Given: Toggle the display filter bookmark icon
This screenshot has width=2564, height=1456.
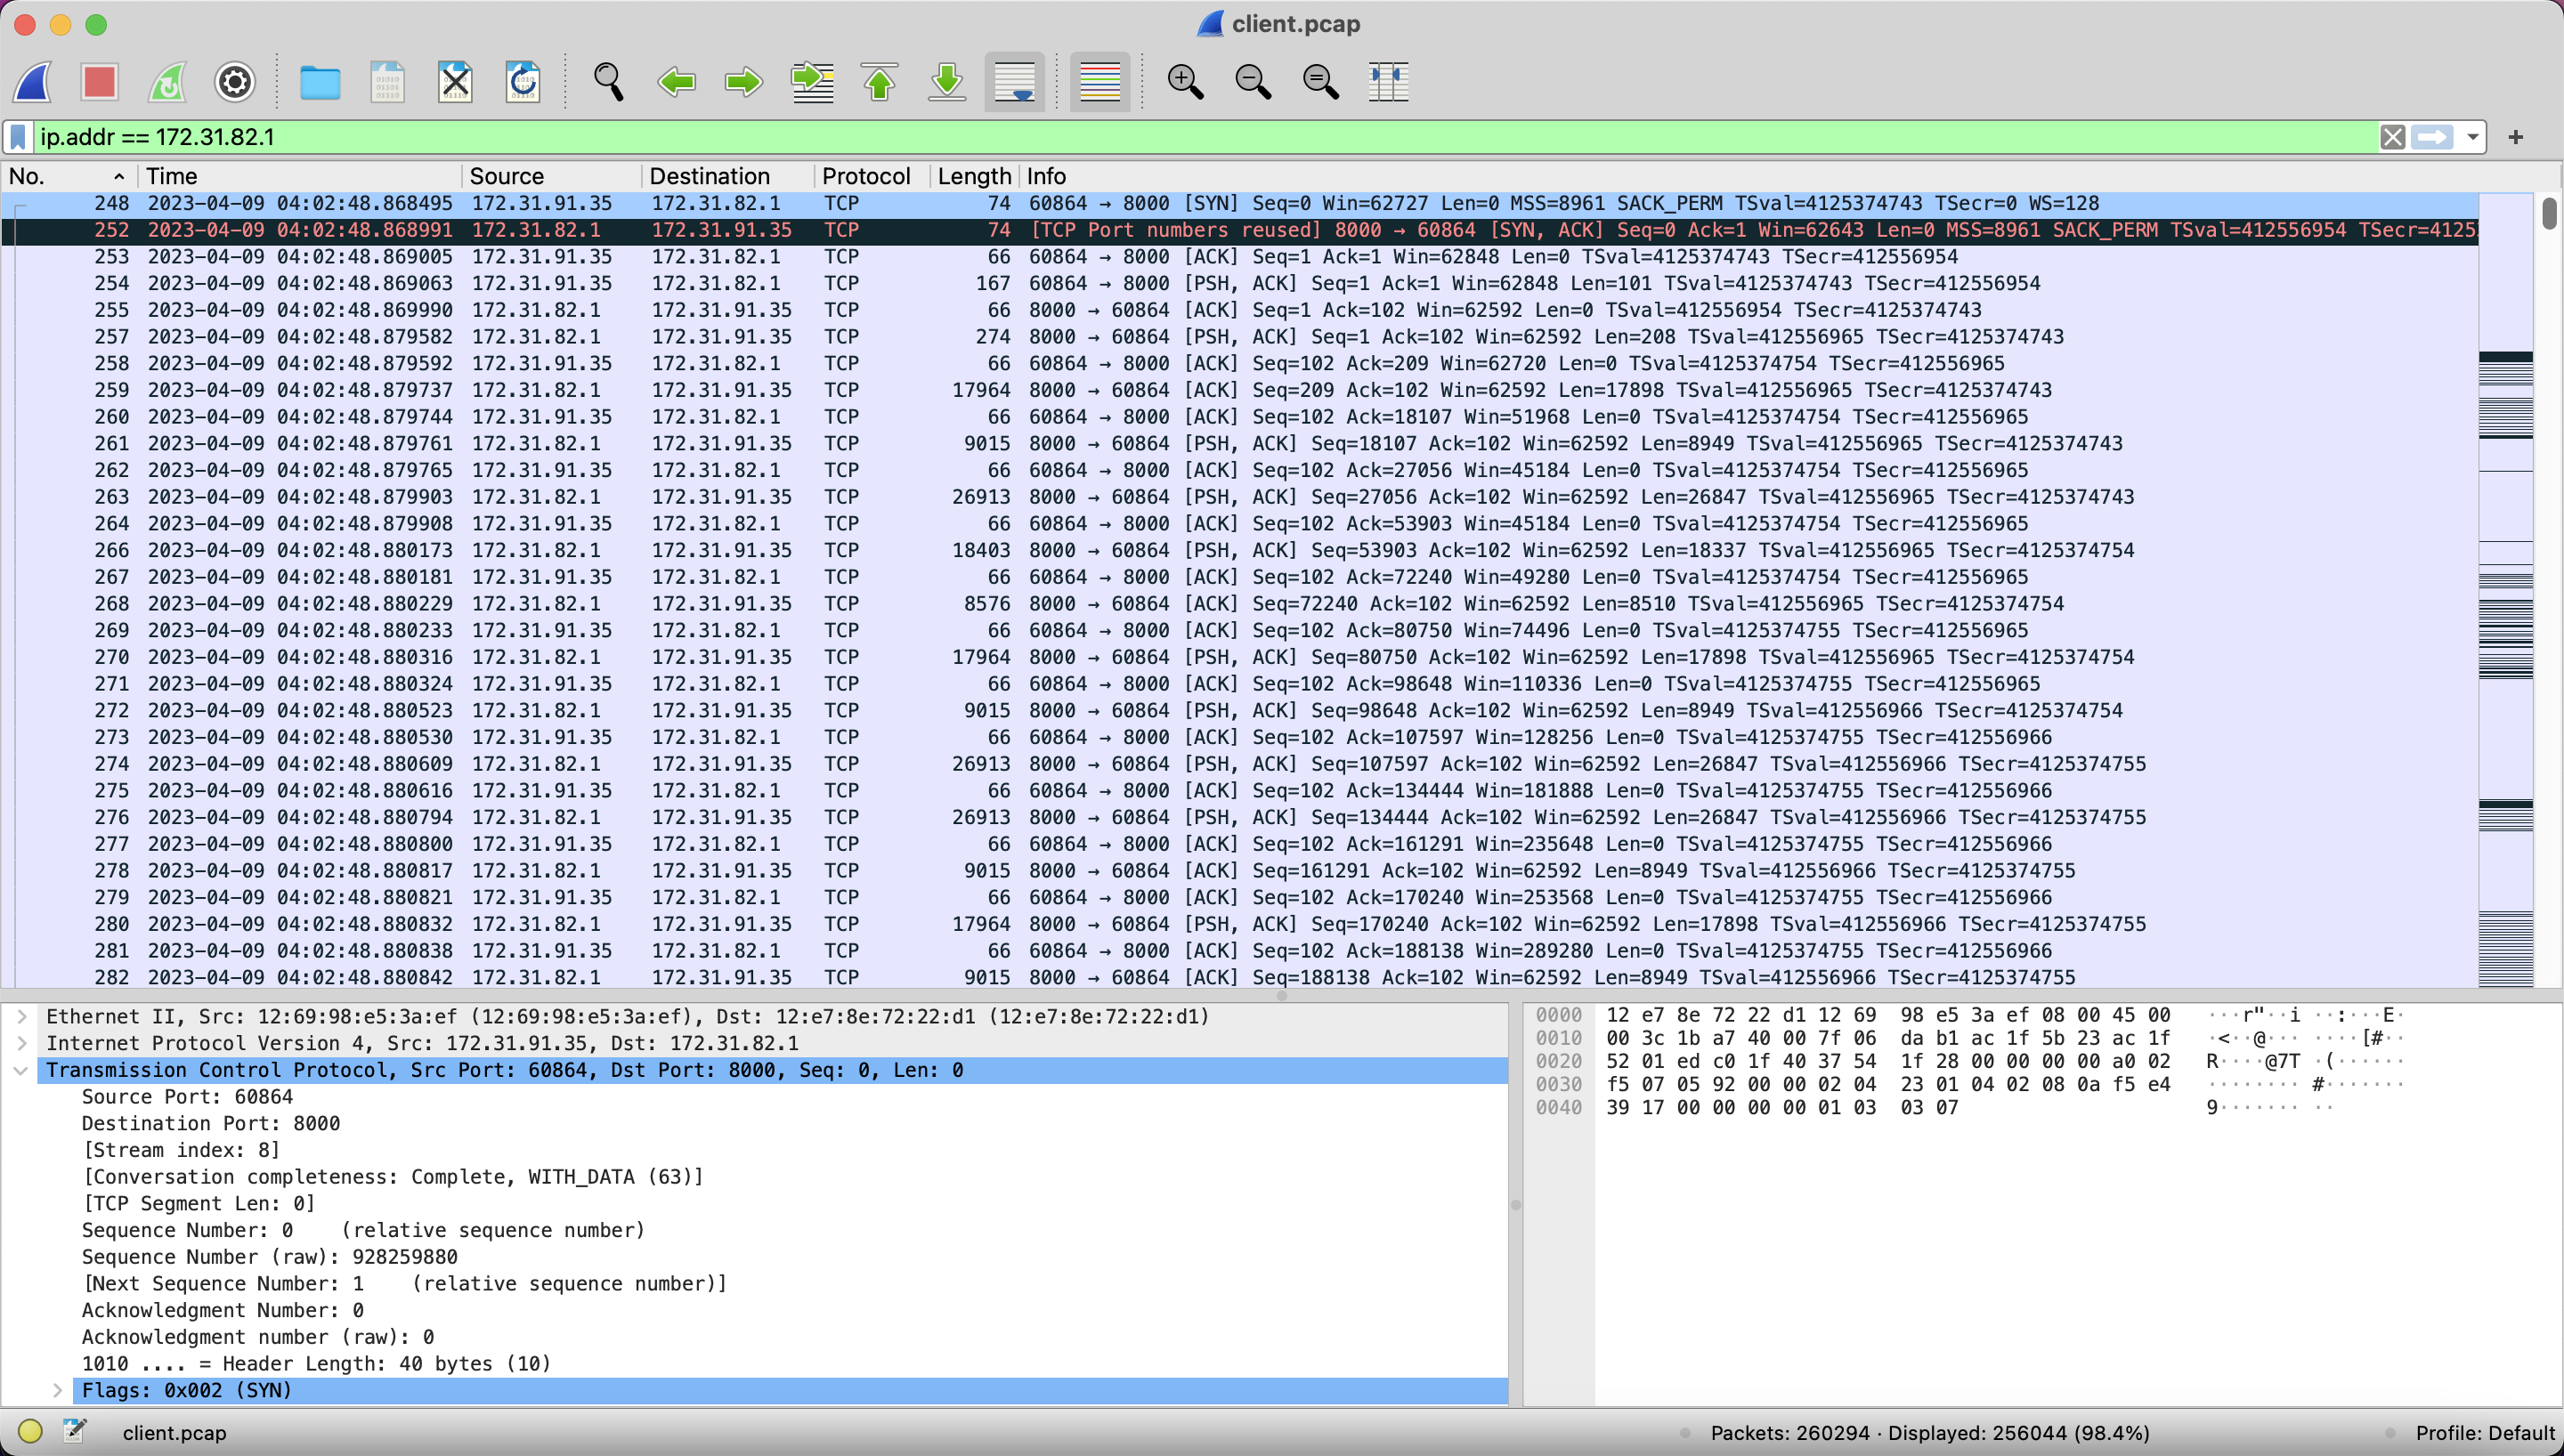Looking at the screenshot, I should (x=18, y=137).
